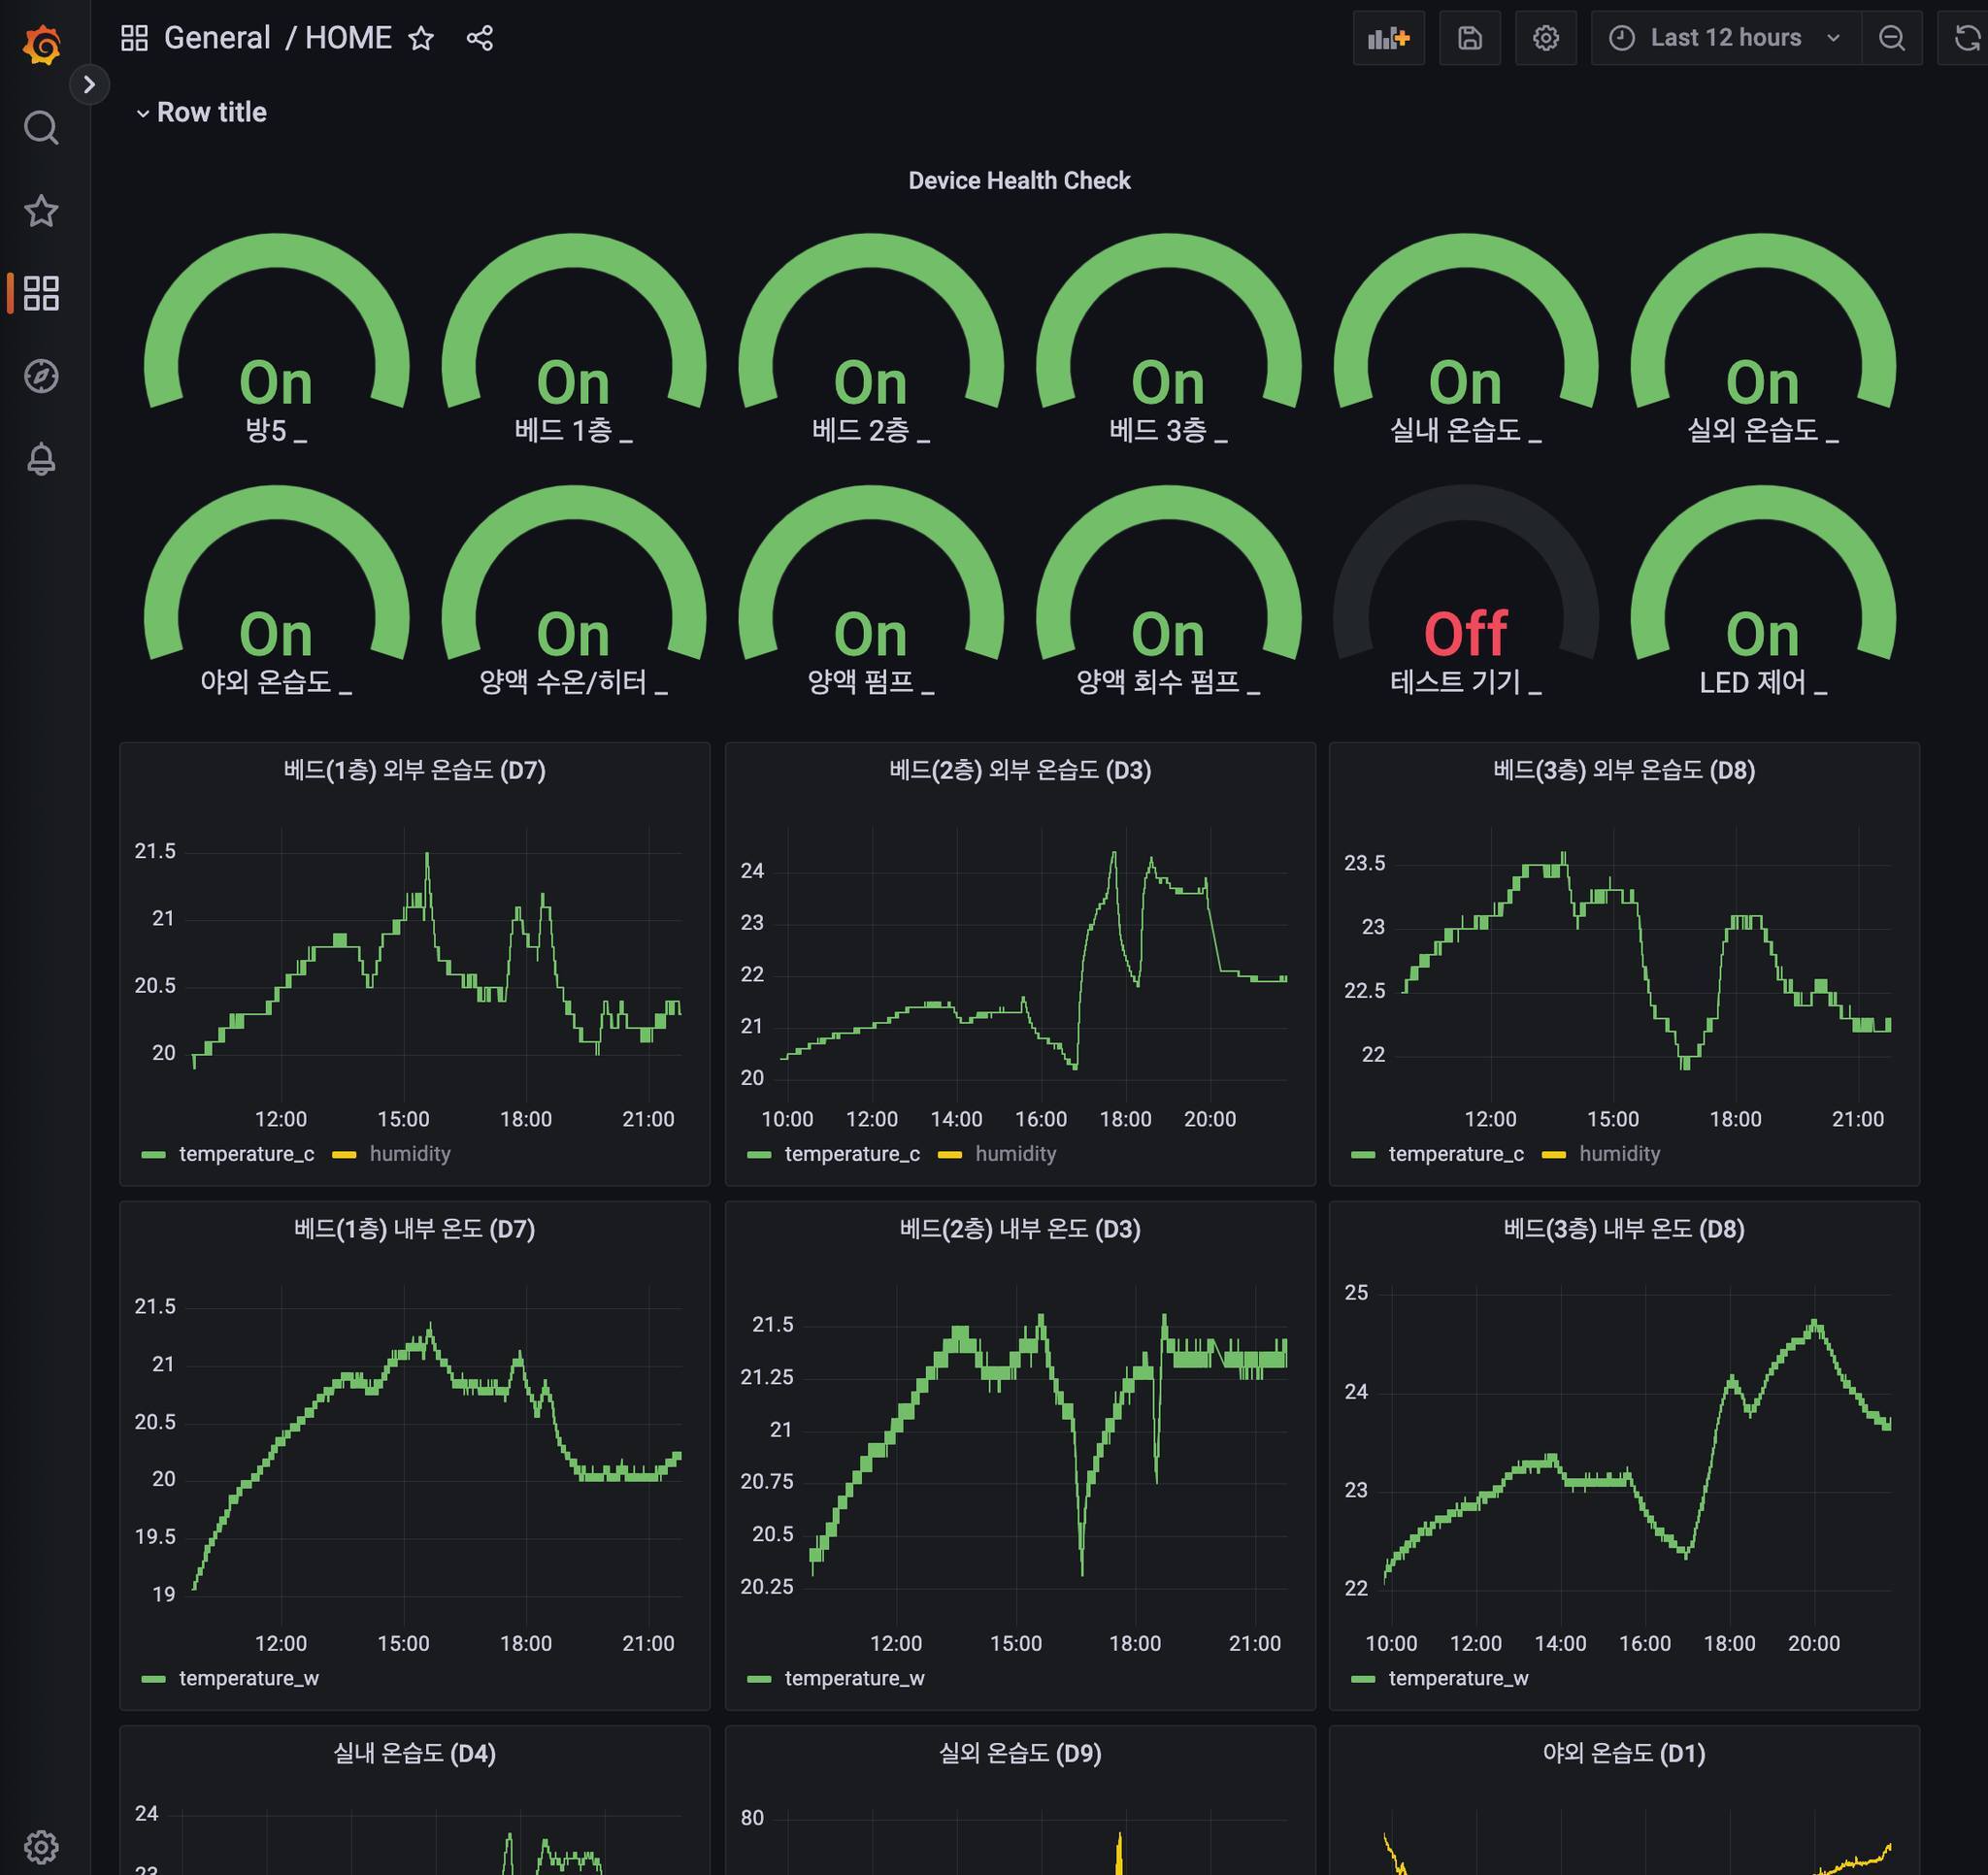Screen dimensions: 1988x1875
Task: Open the Device Health Check panel title menu
Action: tap(1018, 180)
